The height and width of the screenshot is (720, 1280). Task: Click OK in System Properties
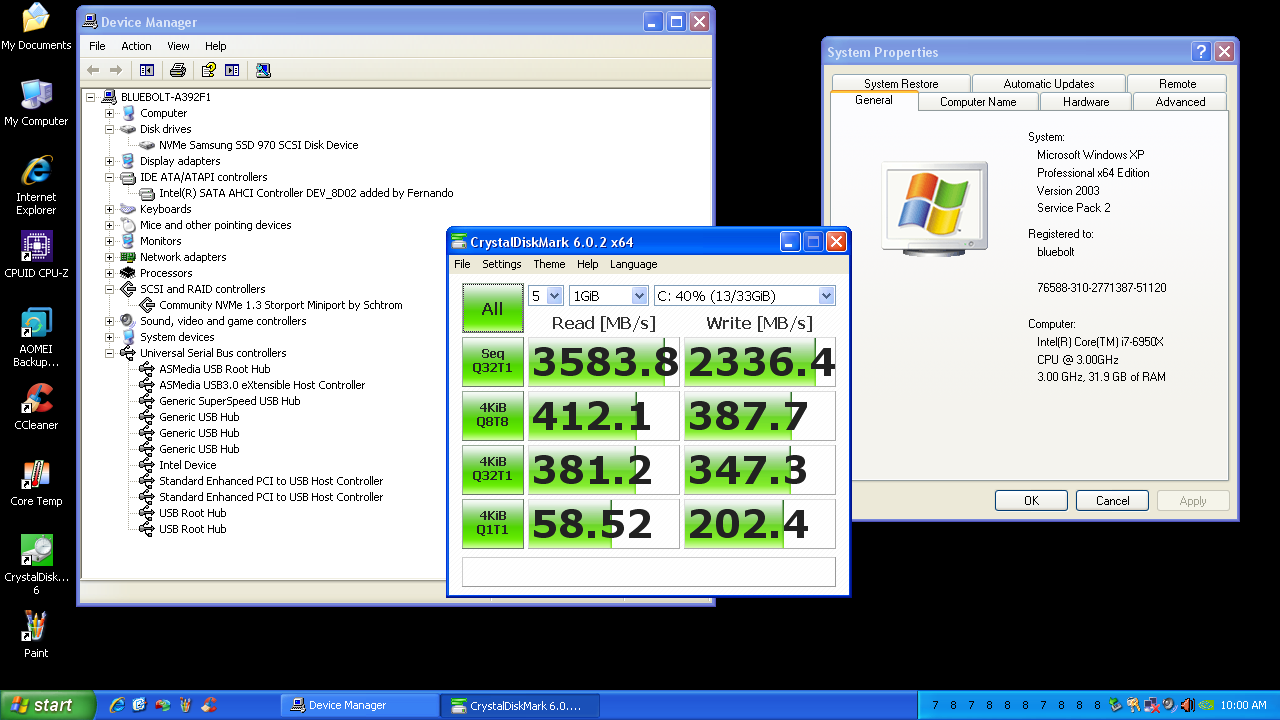point(1031,501)
